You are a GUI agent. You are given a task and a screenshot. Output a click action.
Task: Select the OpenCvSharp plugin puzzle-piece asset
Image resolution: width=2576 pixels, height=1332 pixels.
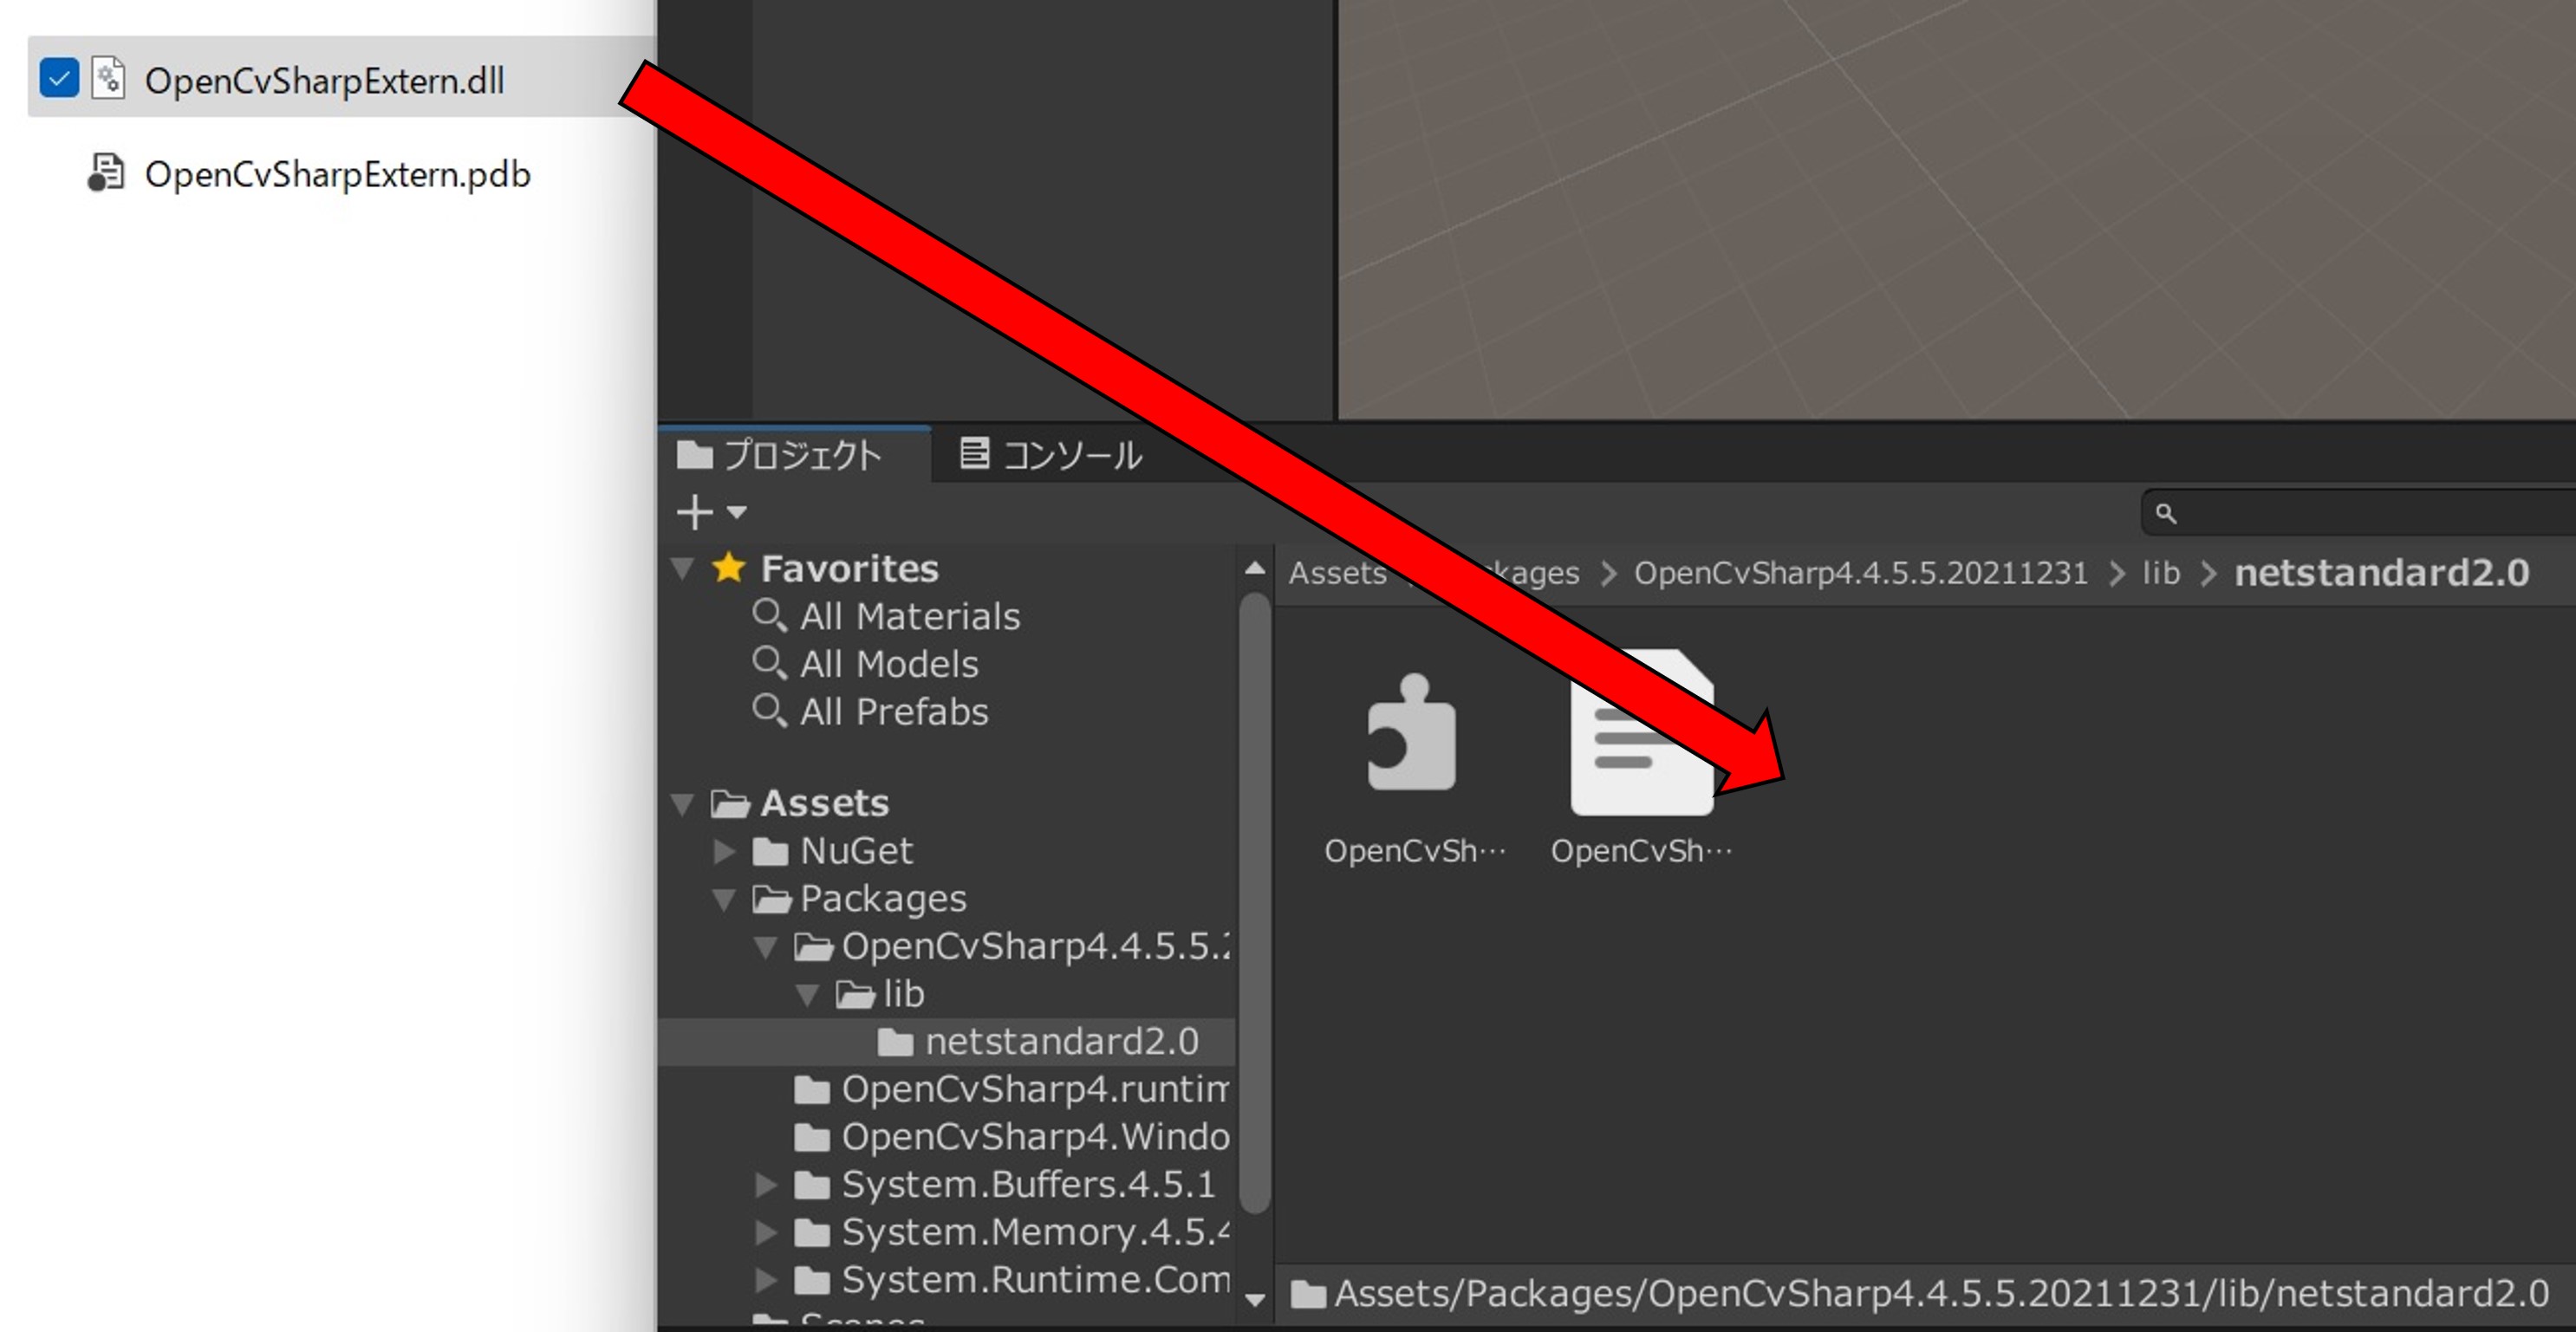[x=1412, y=733]
